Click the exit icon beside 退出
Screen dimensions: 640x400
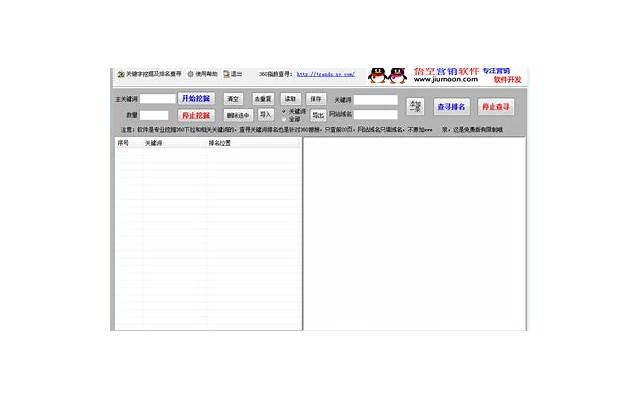point(226,74)
